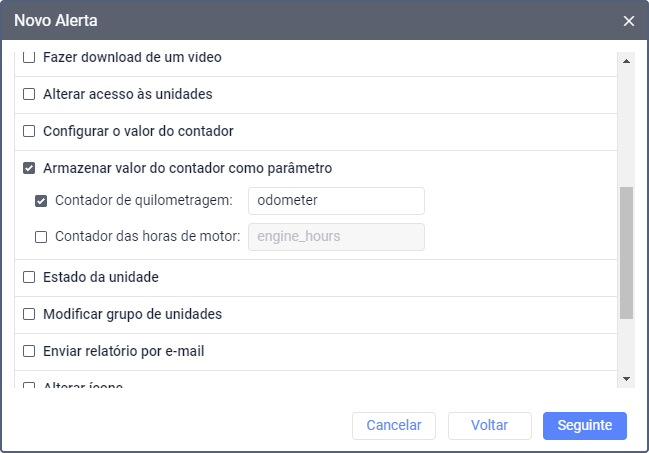
Task: Select Modificar grupo de unidades checkbox
Action: tap(29, 314)
